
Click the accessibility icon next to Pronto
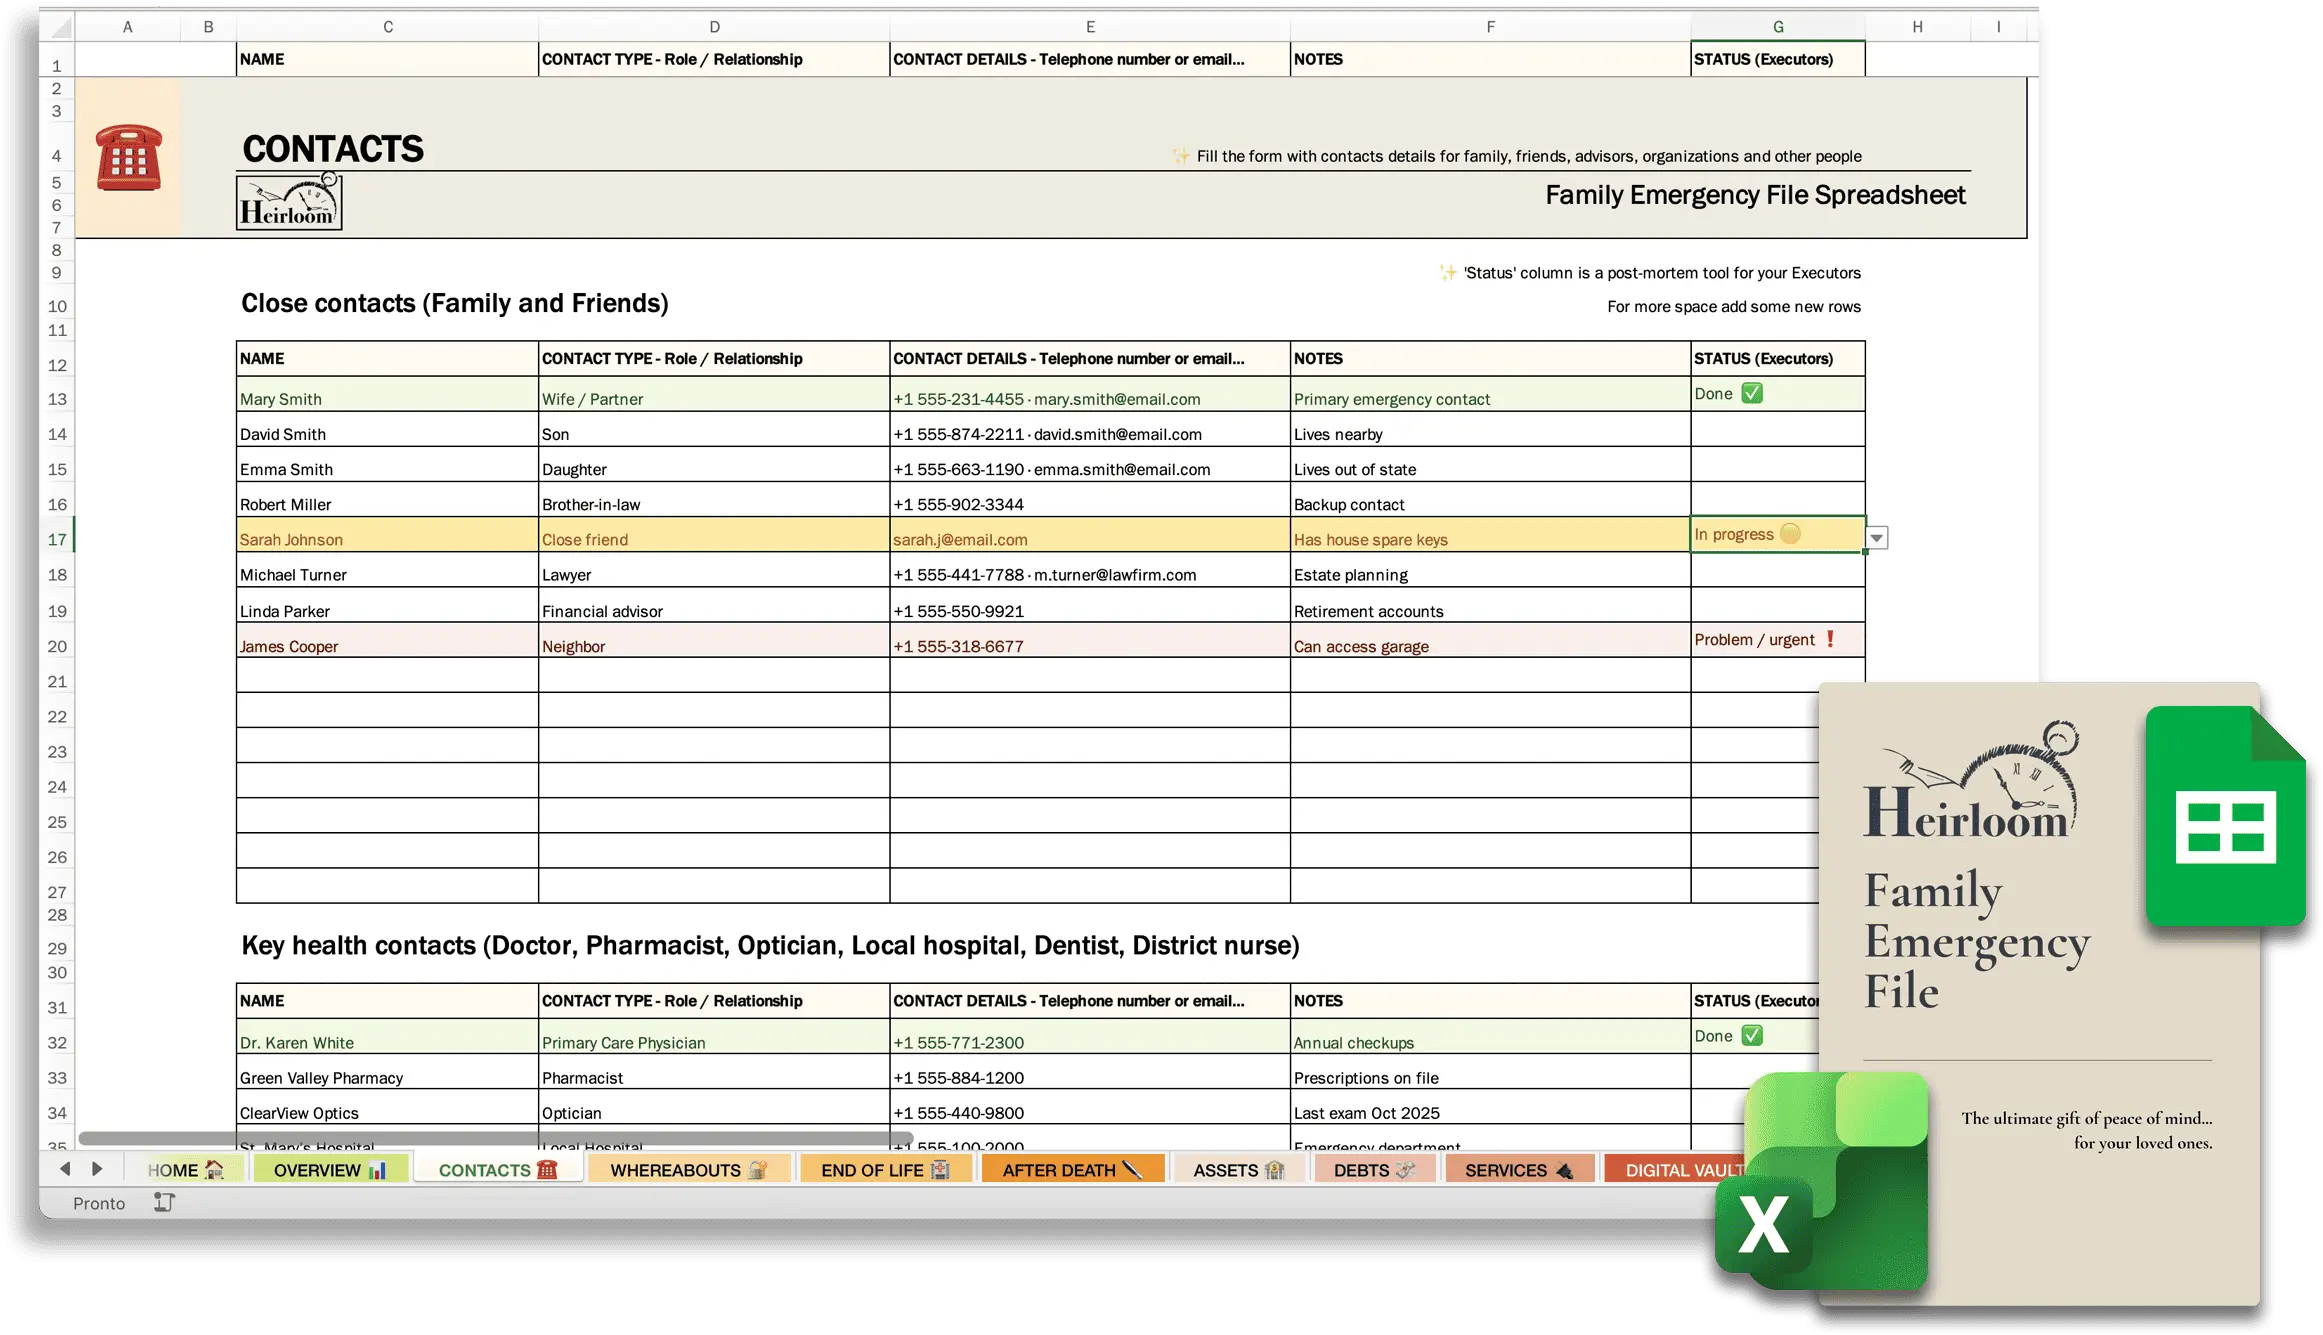pos(164,1202)
